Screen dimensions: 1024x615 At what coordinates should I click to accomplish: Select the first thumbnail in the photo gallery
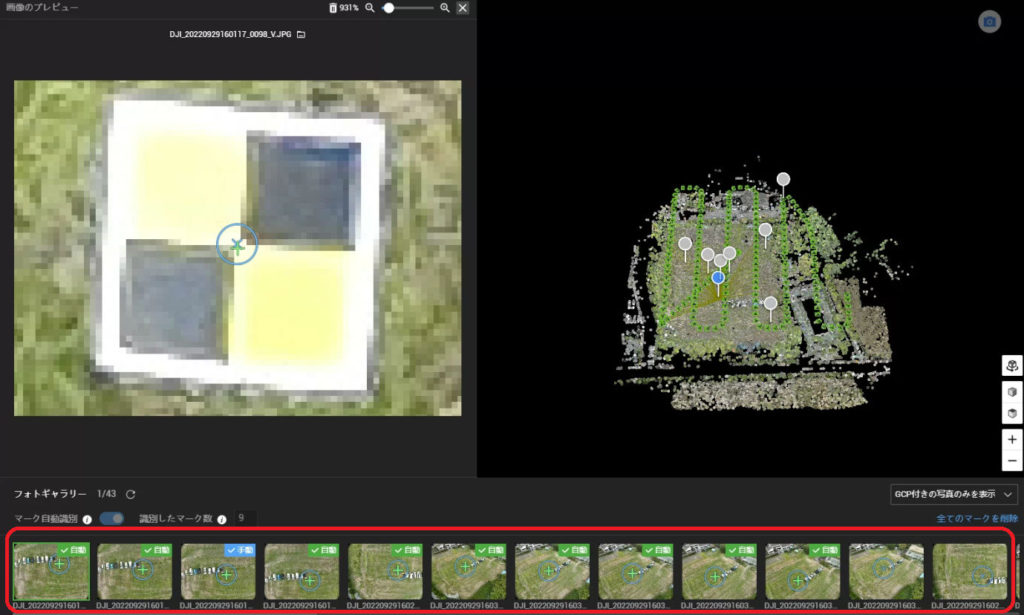pos(51,571)
